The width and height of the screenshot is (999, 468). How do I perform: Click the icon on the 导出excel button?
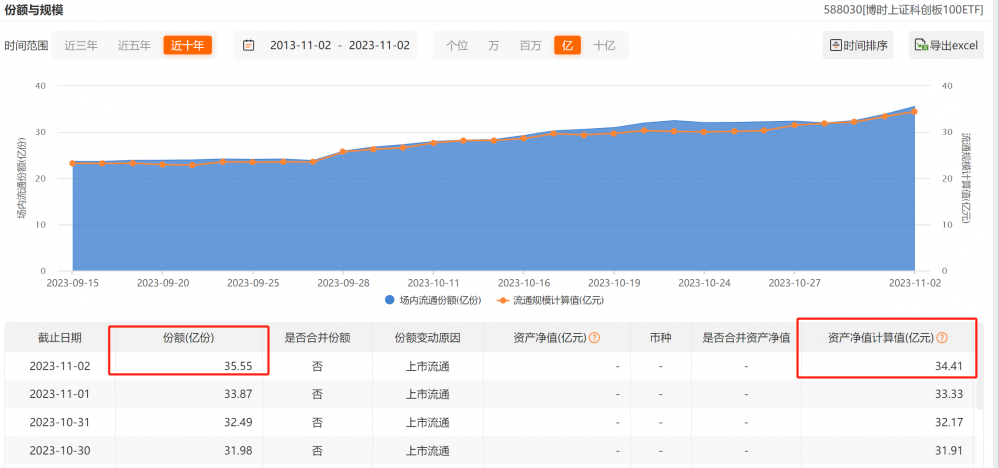pyautogui.click(x=920, y=45)
